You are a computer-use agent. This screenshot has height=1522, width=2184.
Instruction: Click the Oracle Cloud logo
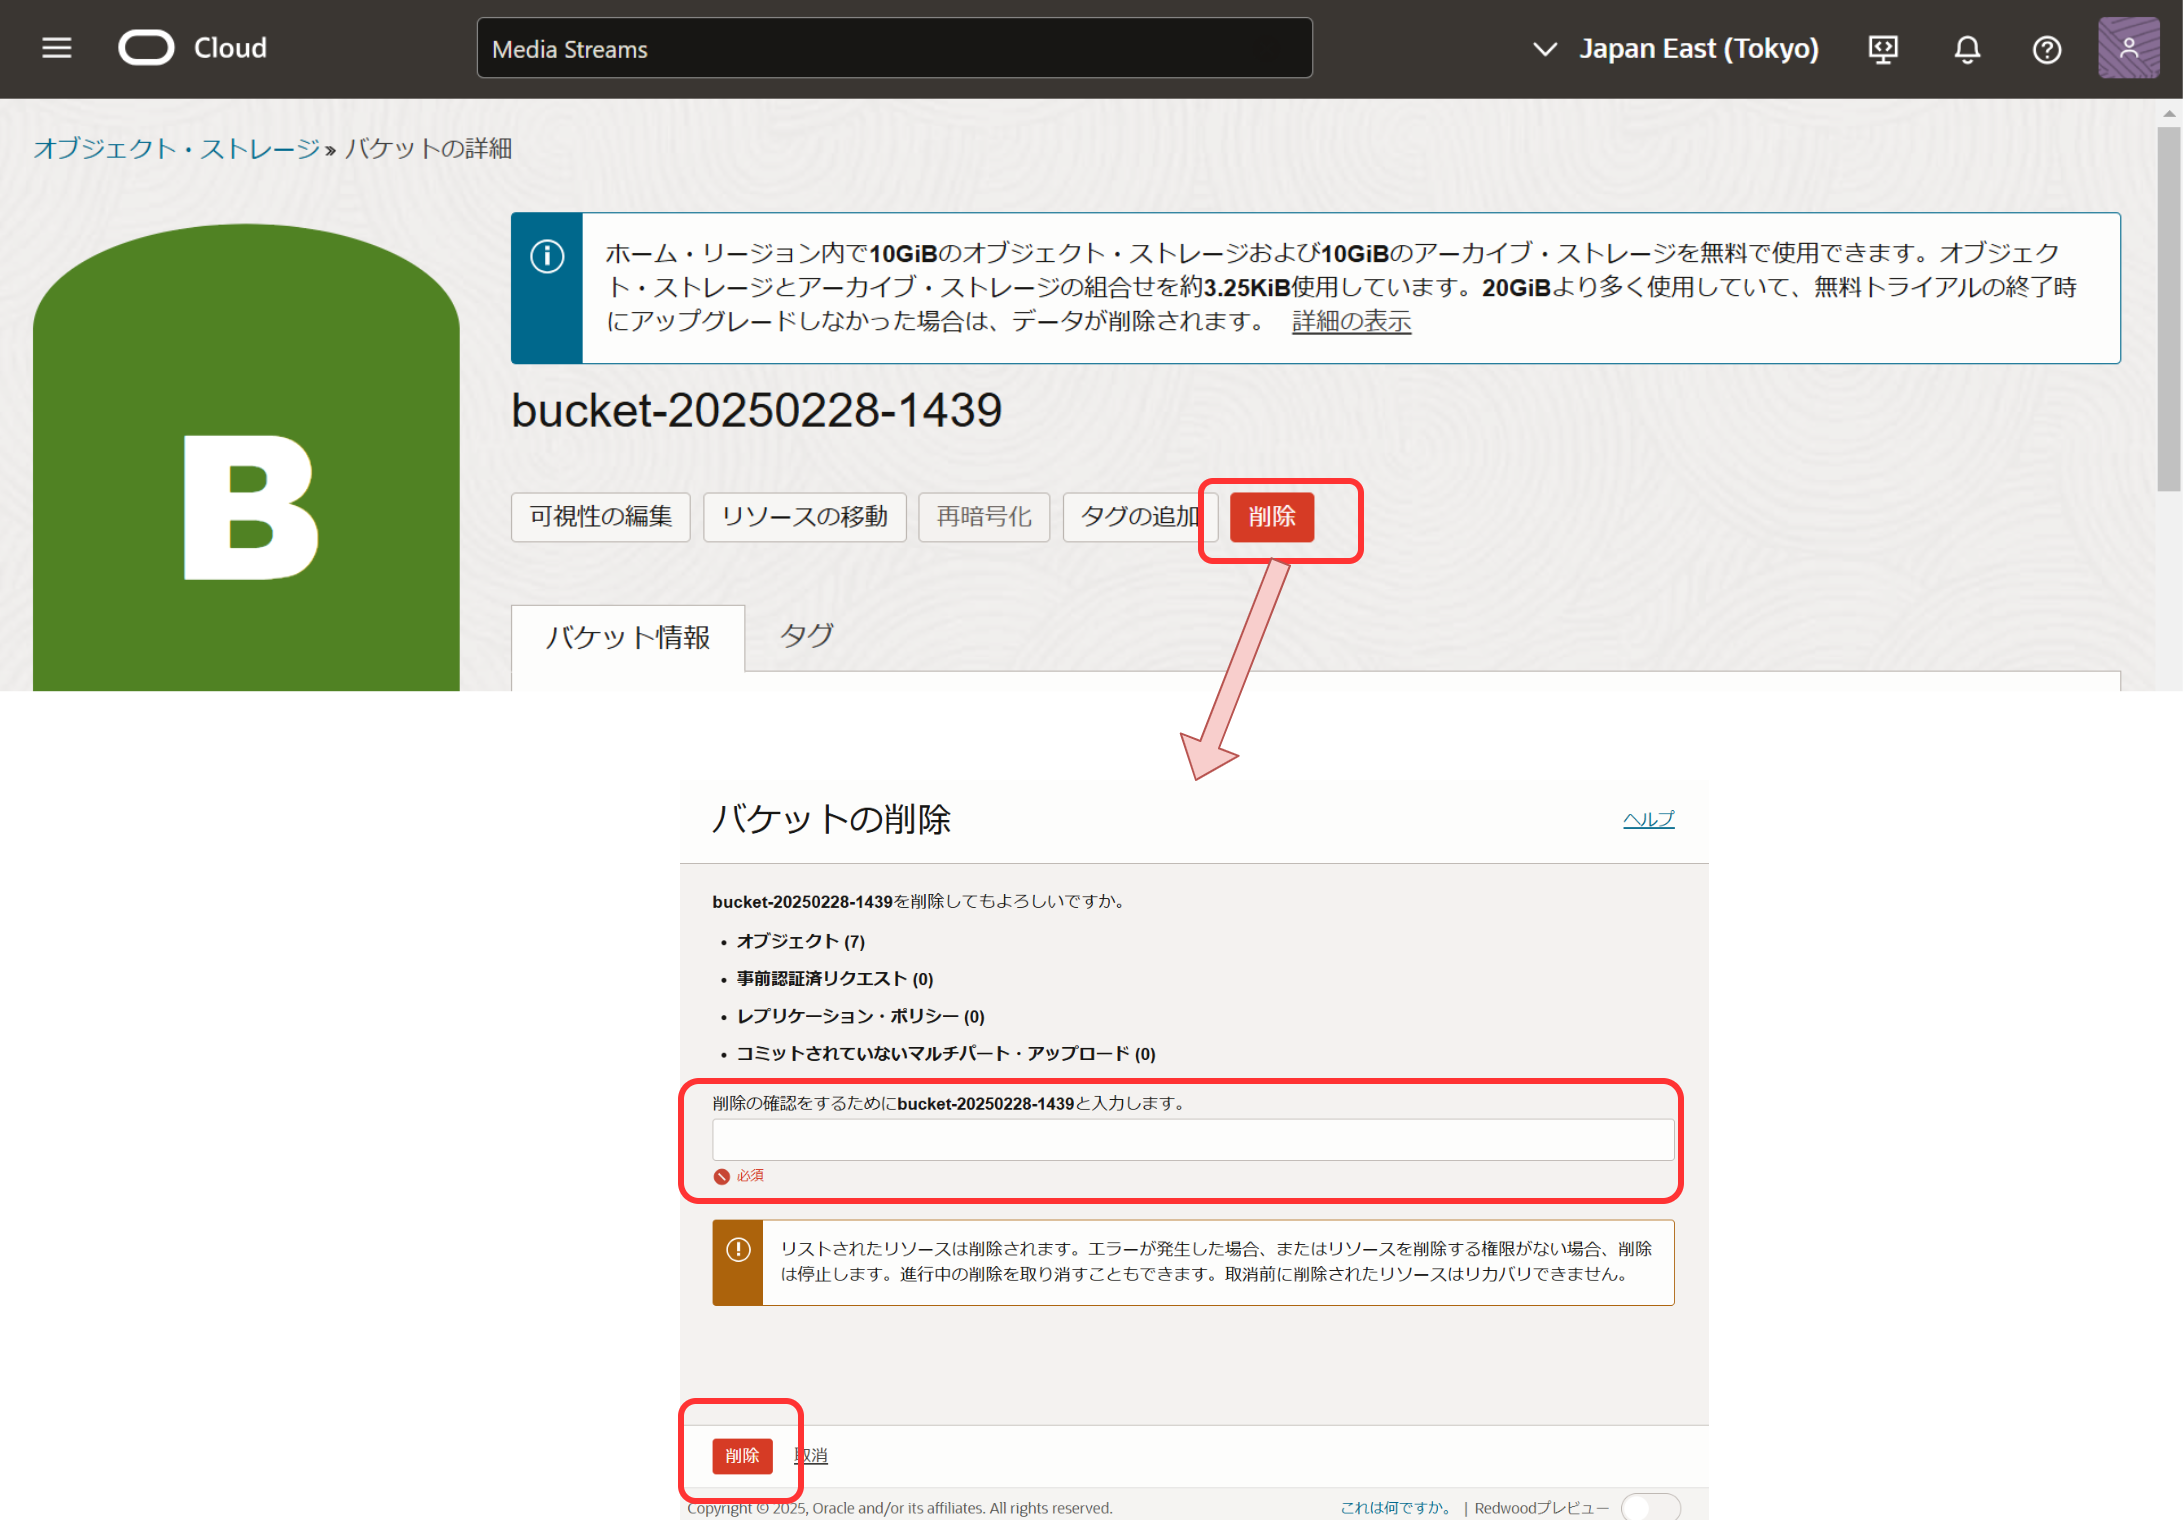click(x=193, y=48)
